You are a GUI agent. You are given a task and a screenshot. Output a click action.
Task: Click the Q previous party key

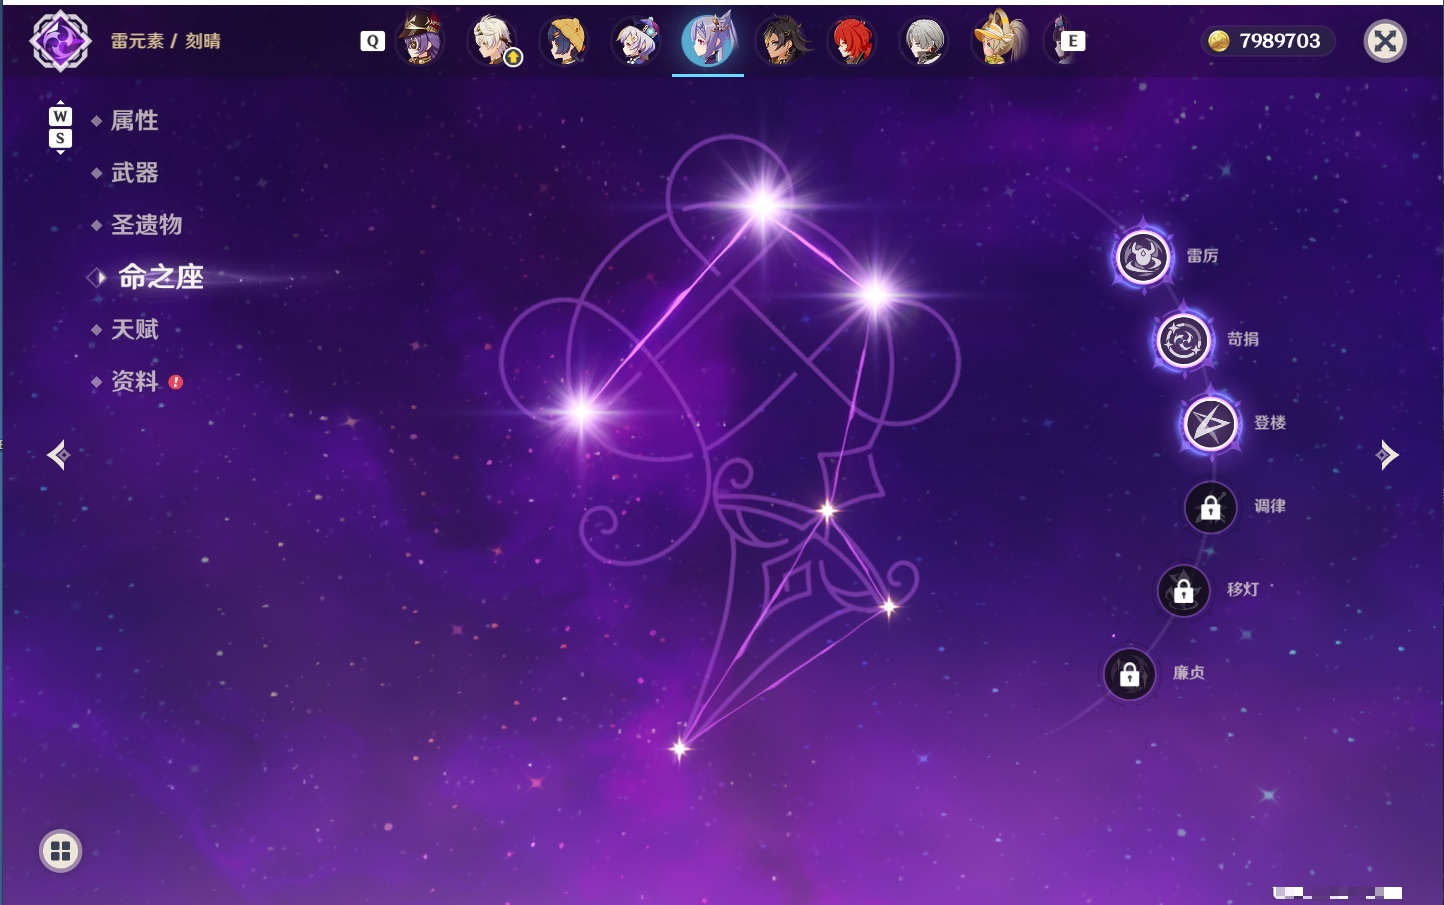coord(372,41)
